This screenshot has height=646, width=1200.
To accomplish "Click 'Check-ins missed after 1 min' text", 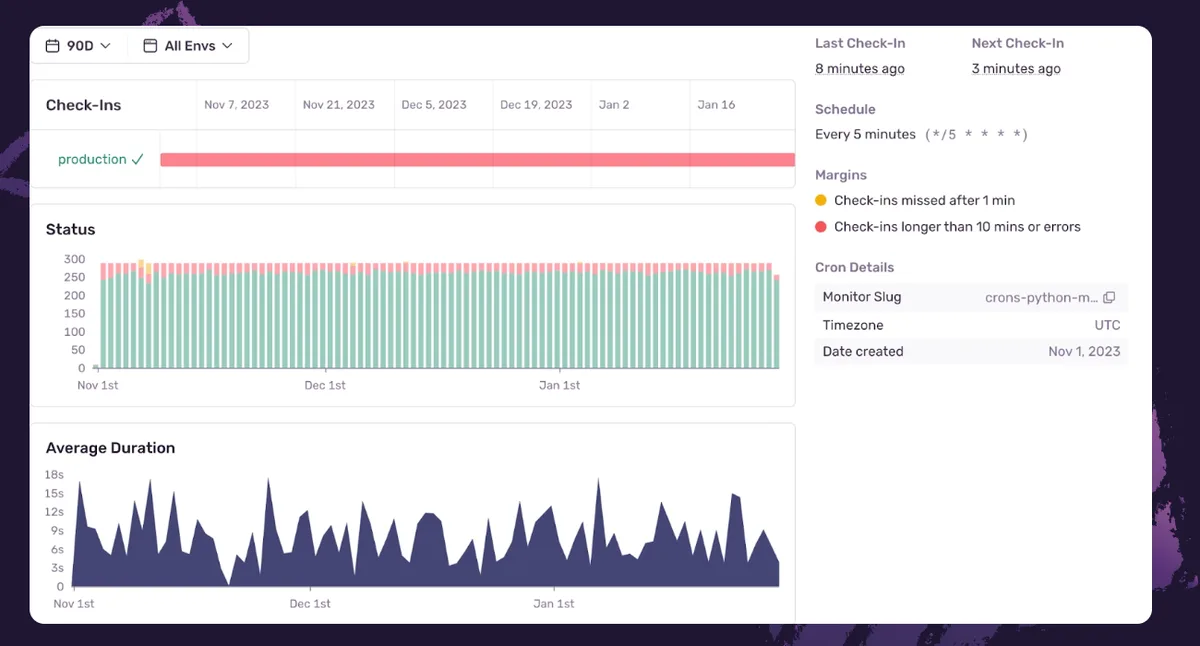I will click(924, 200).
